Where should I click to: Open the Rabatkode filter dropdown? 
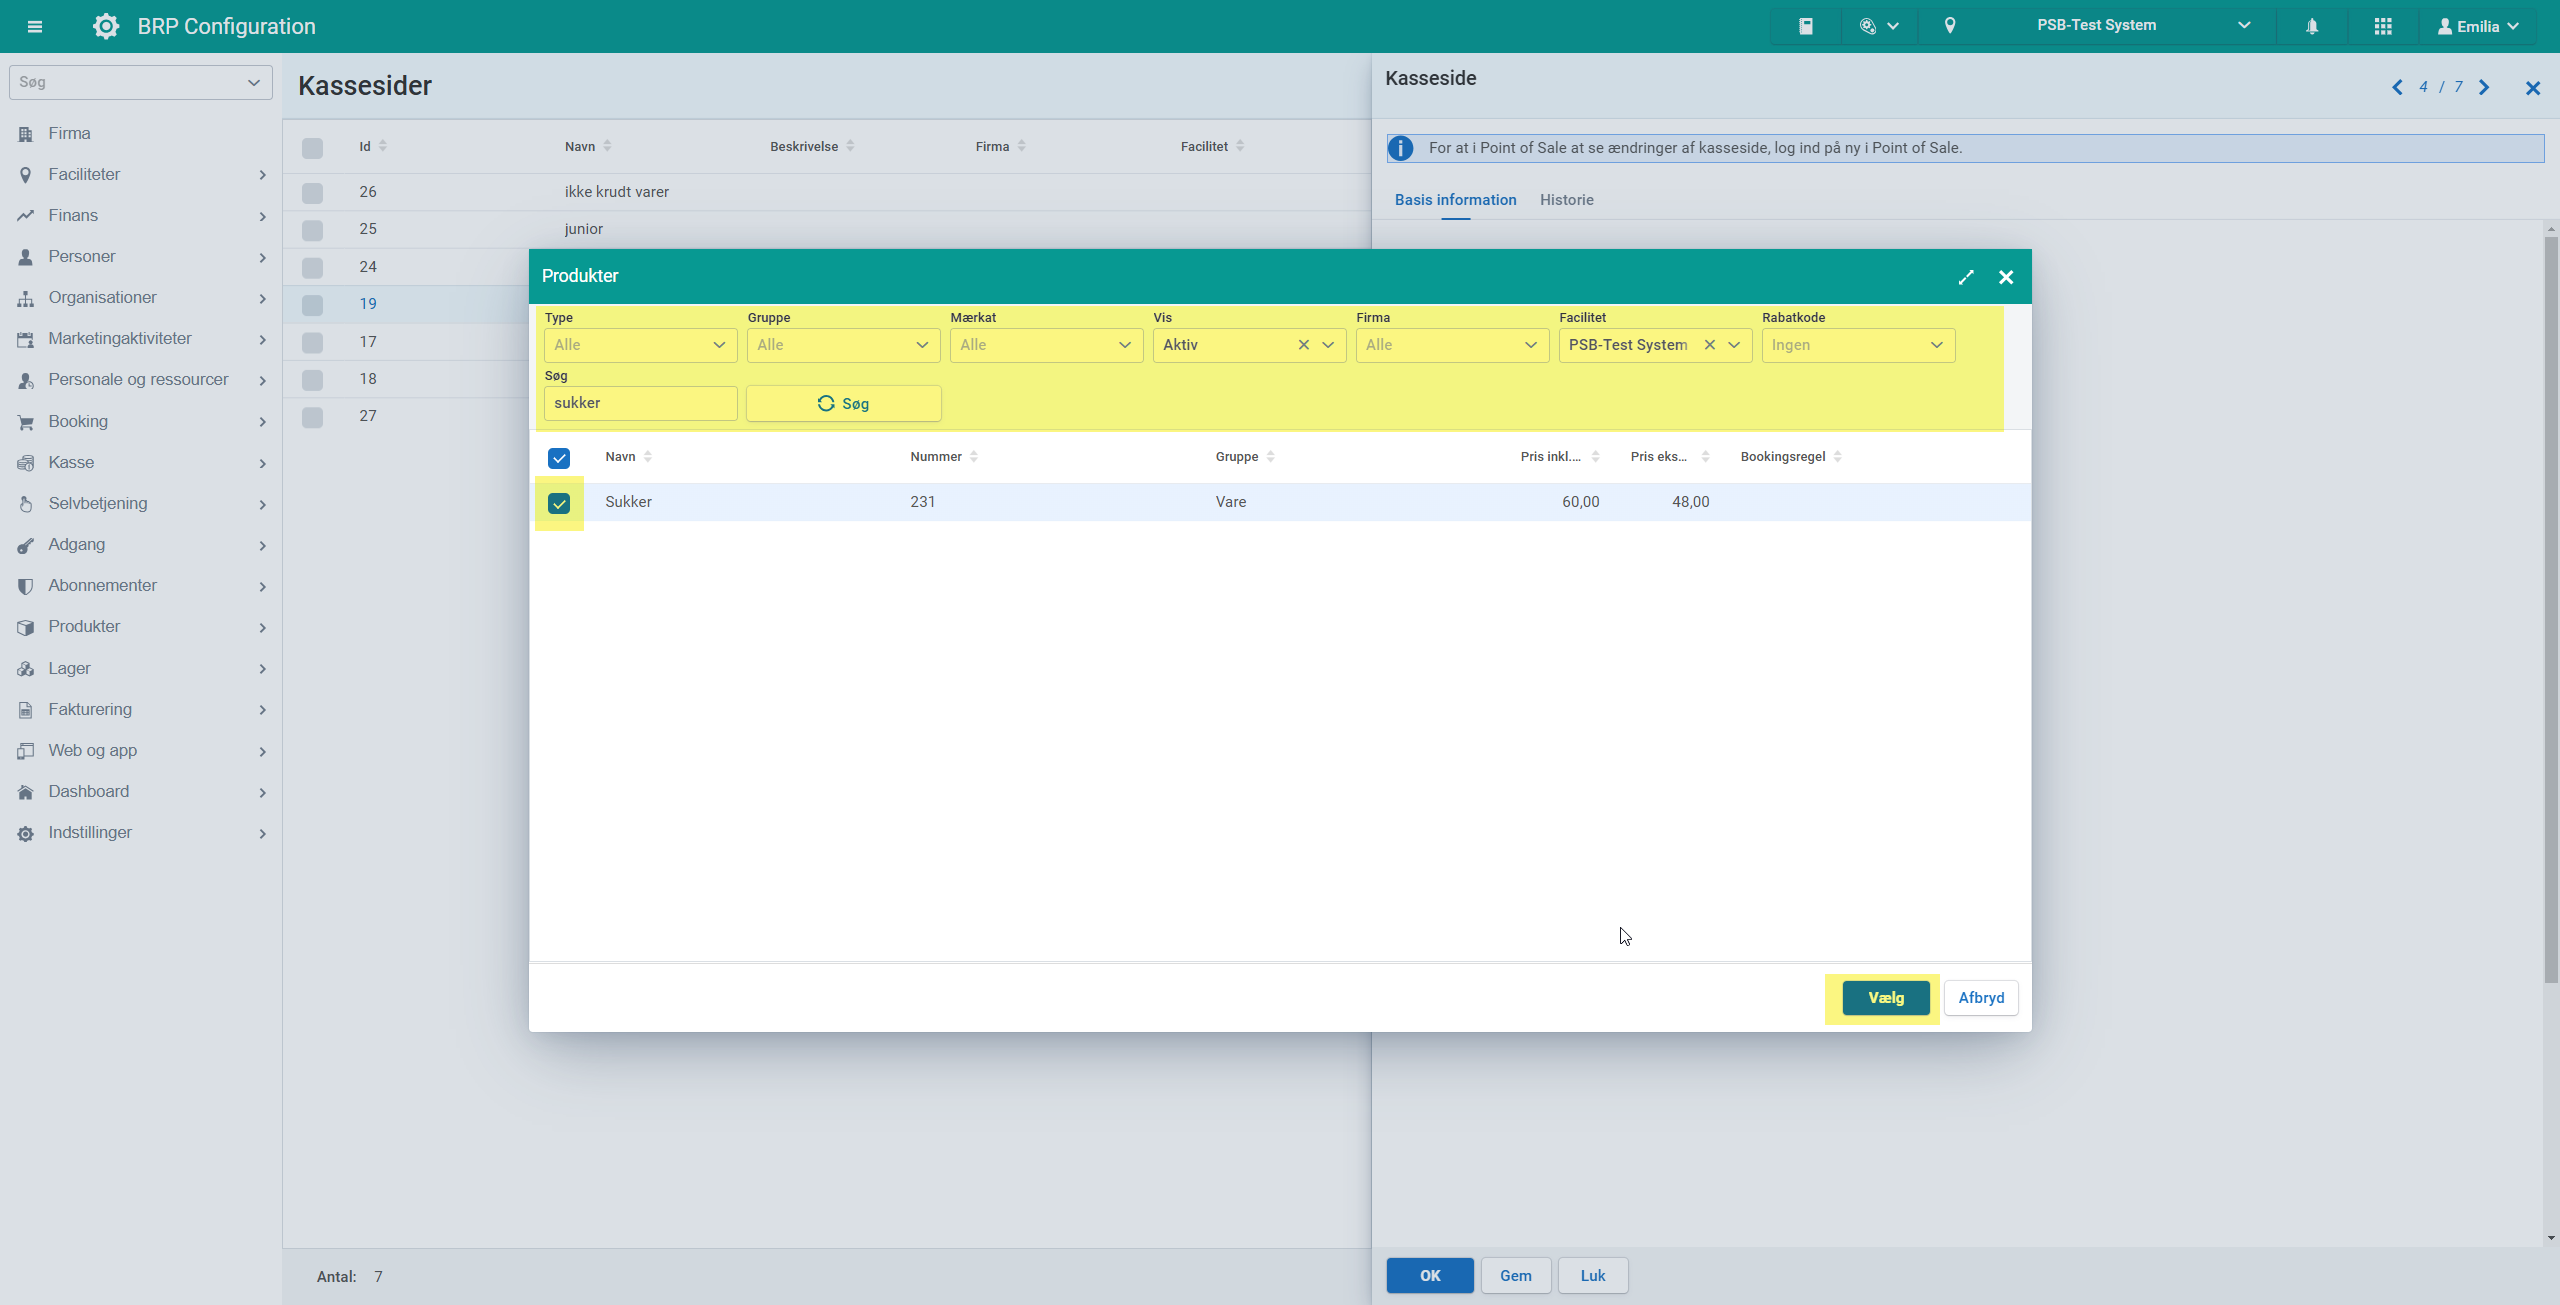(1858, 345)
